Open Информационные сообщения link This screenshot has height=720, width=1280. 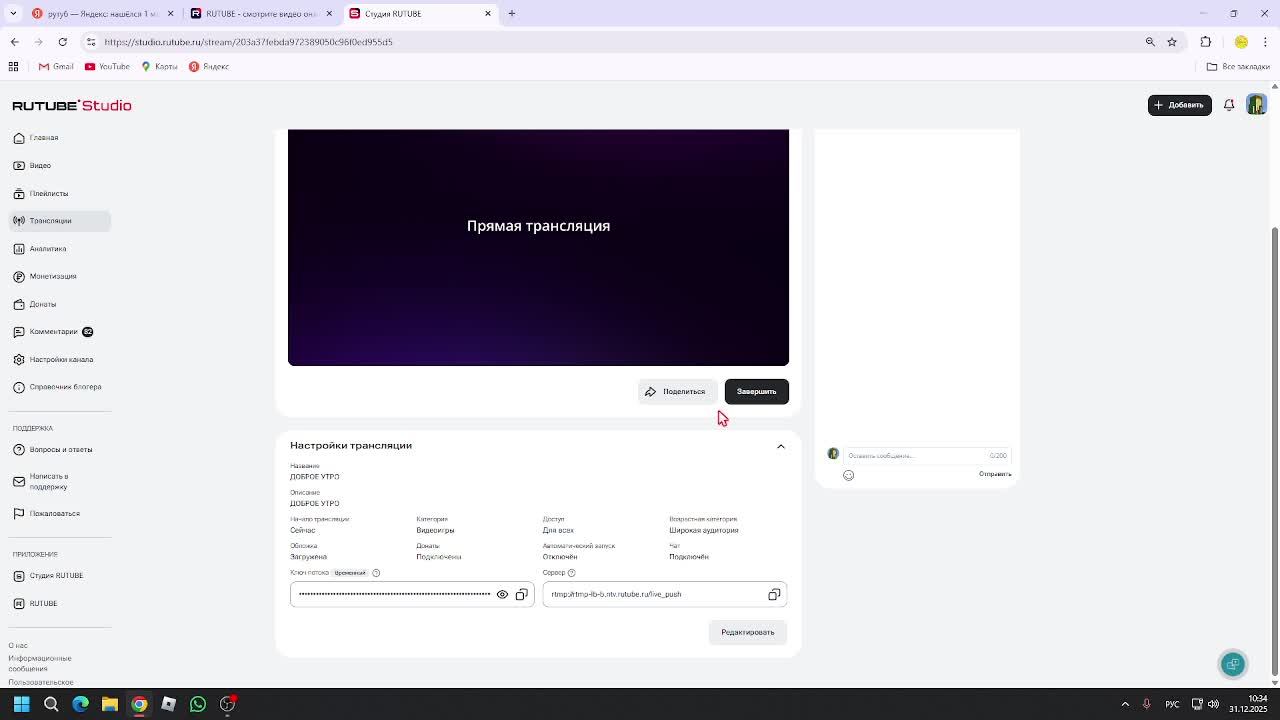(40, 663)
